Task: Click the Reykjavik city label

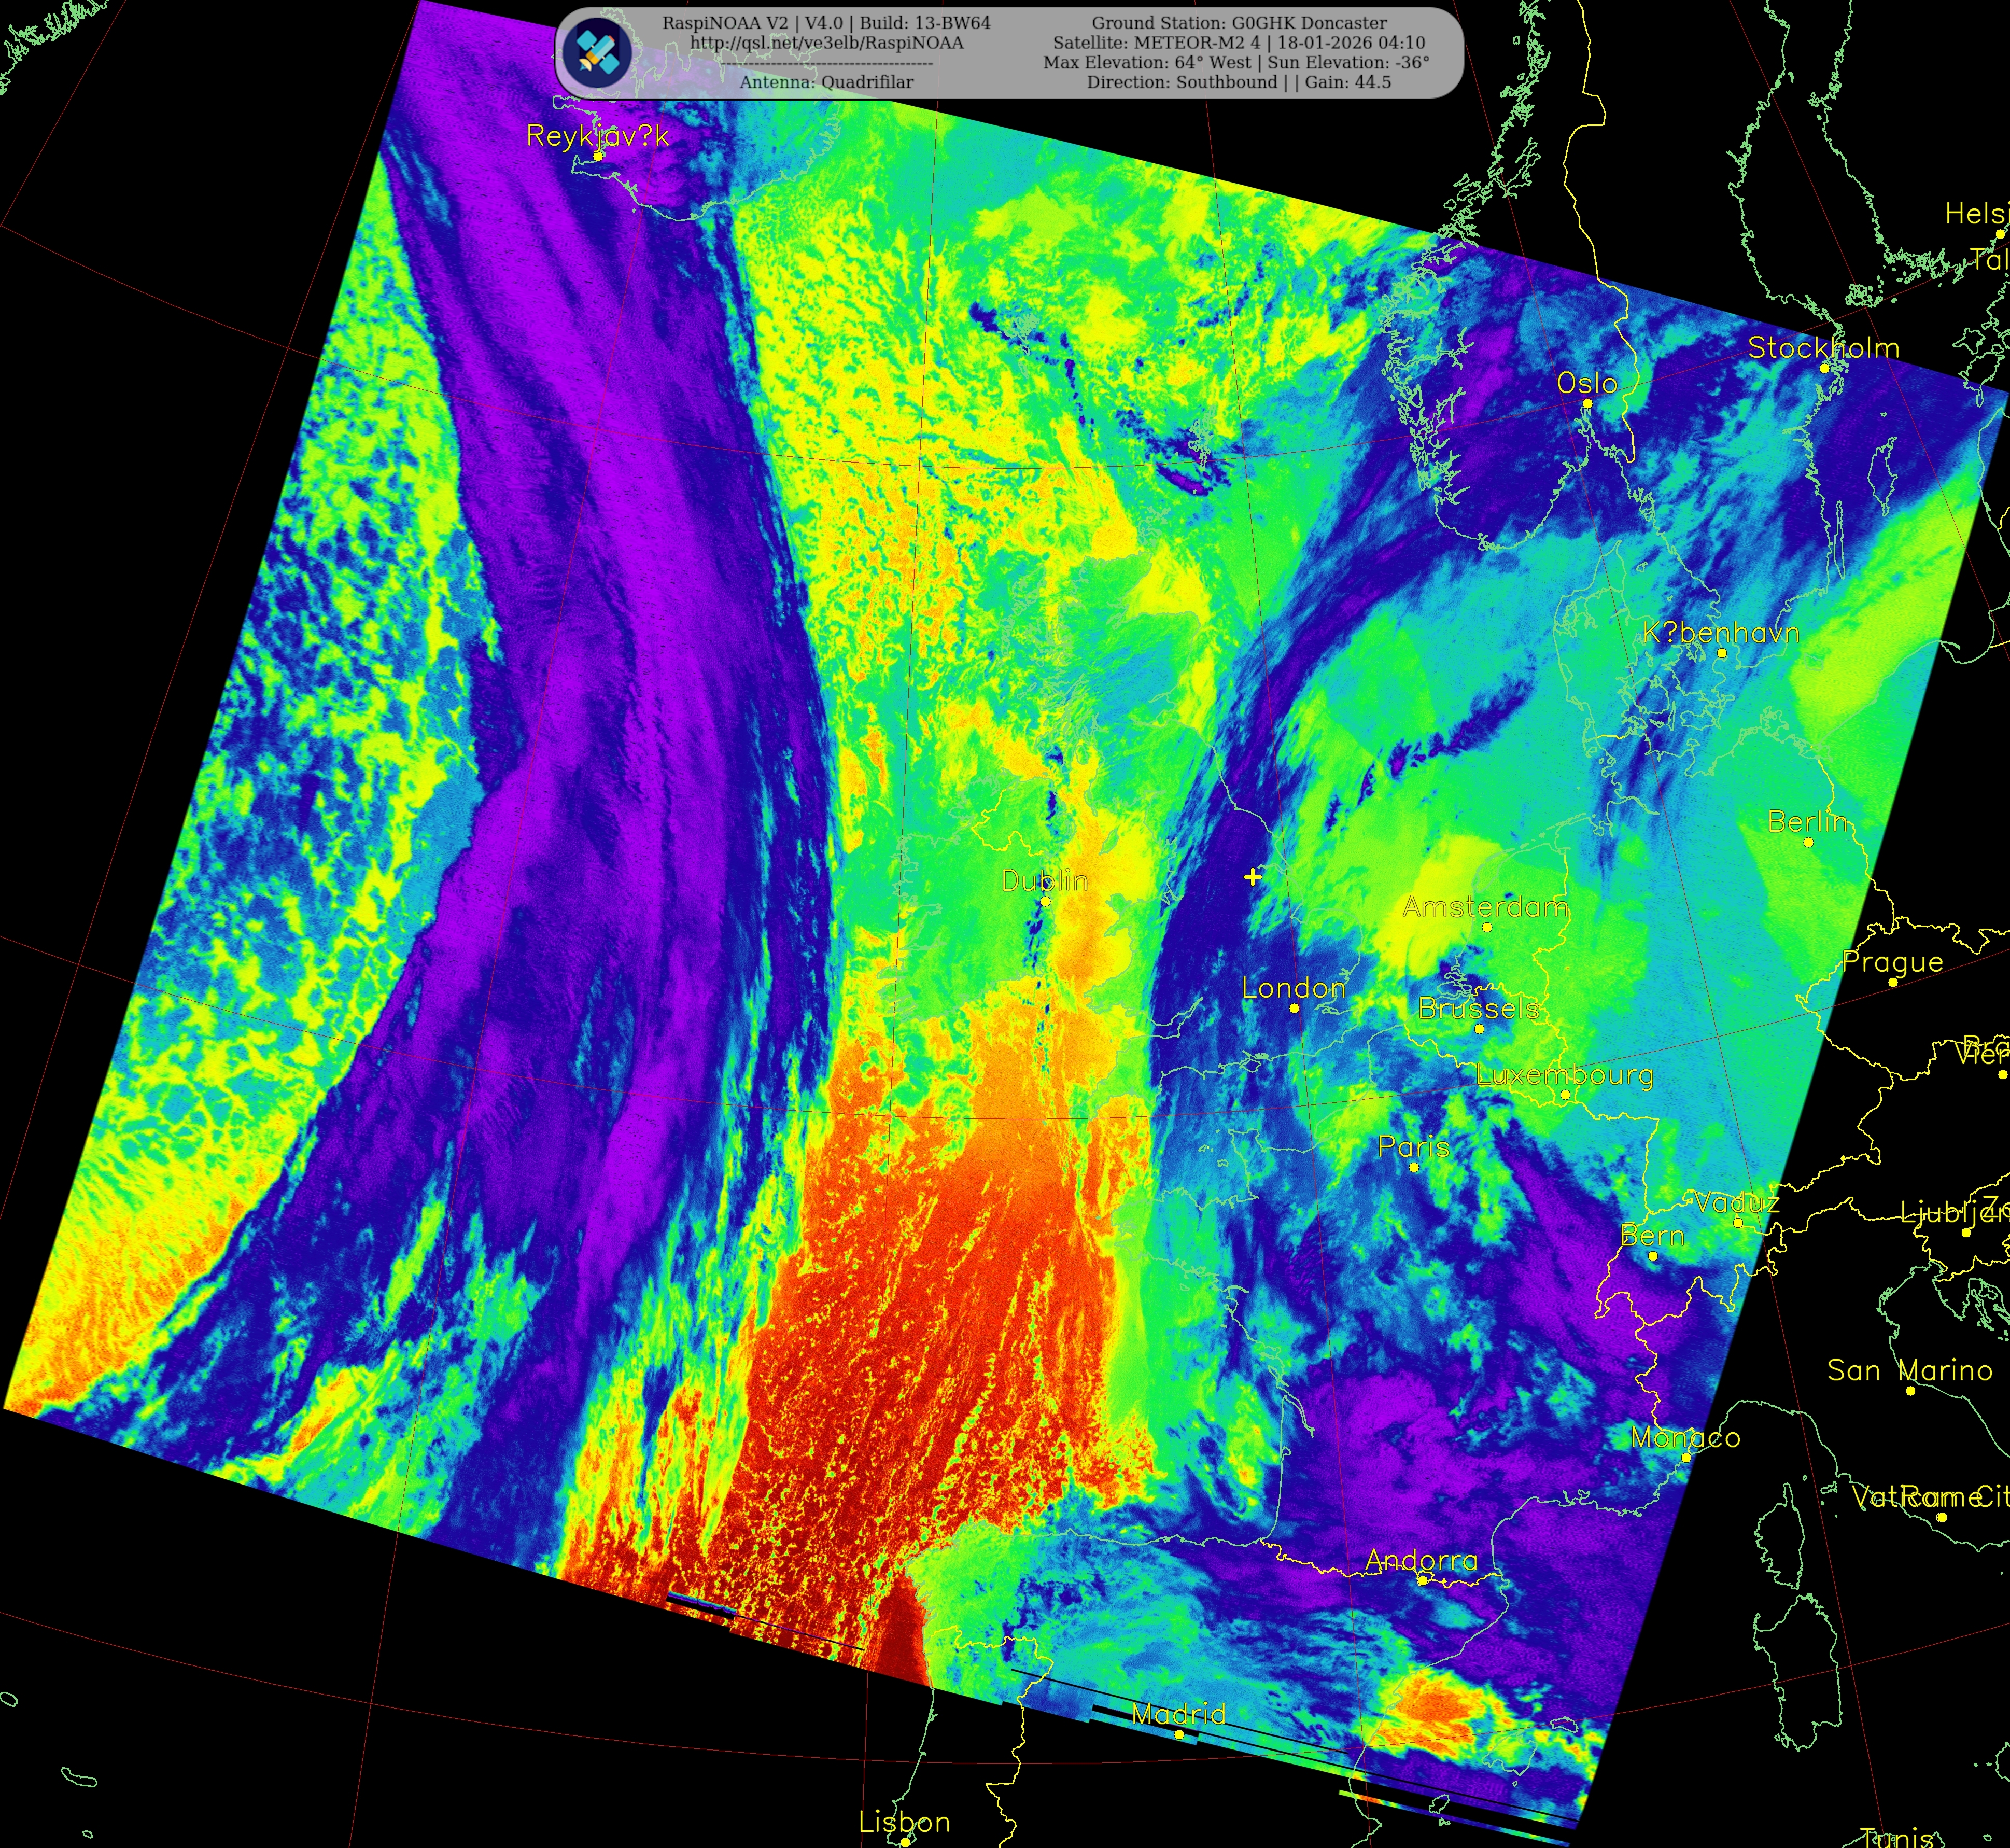Action: click(x=597, y=136)
